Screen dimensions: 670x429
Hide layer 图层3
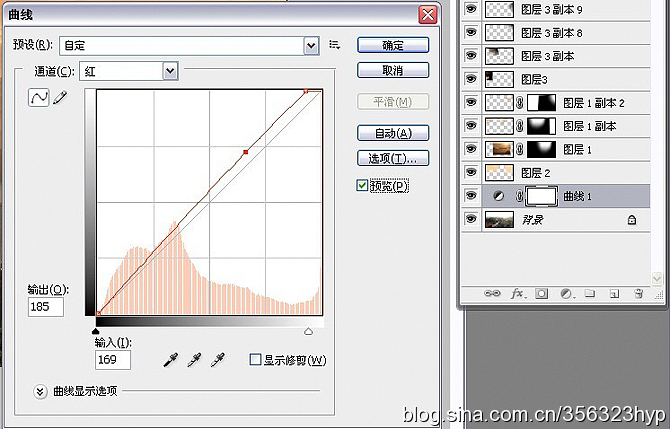pos(471,79)
